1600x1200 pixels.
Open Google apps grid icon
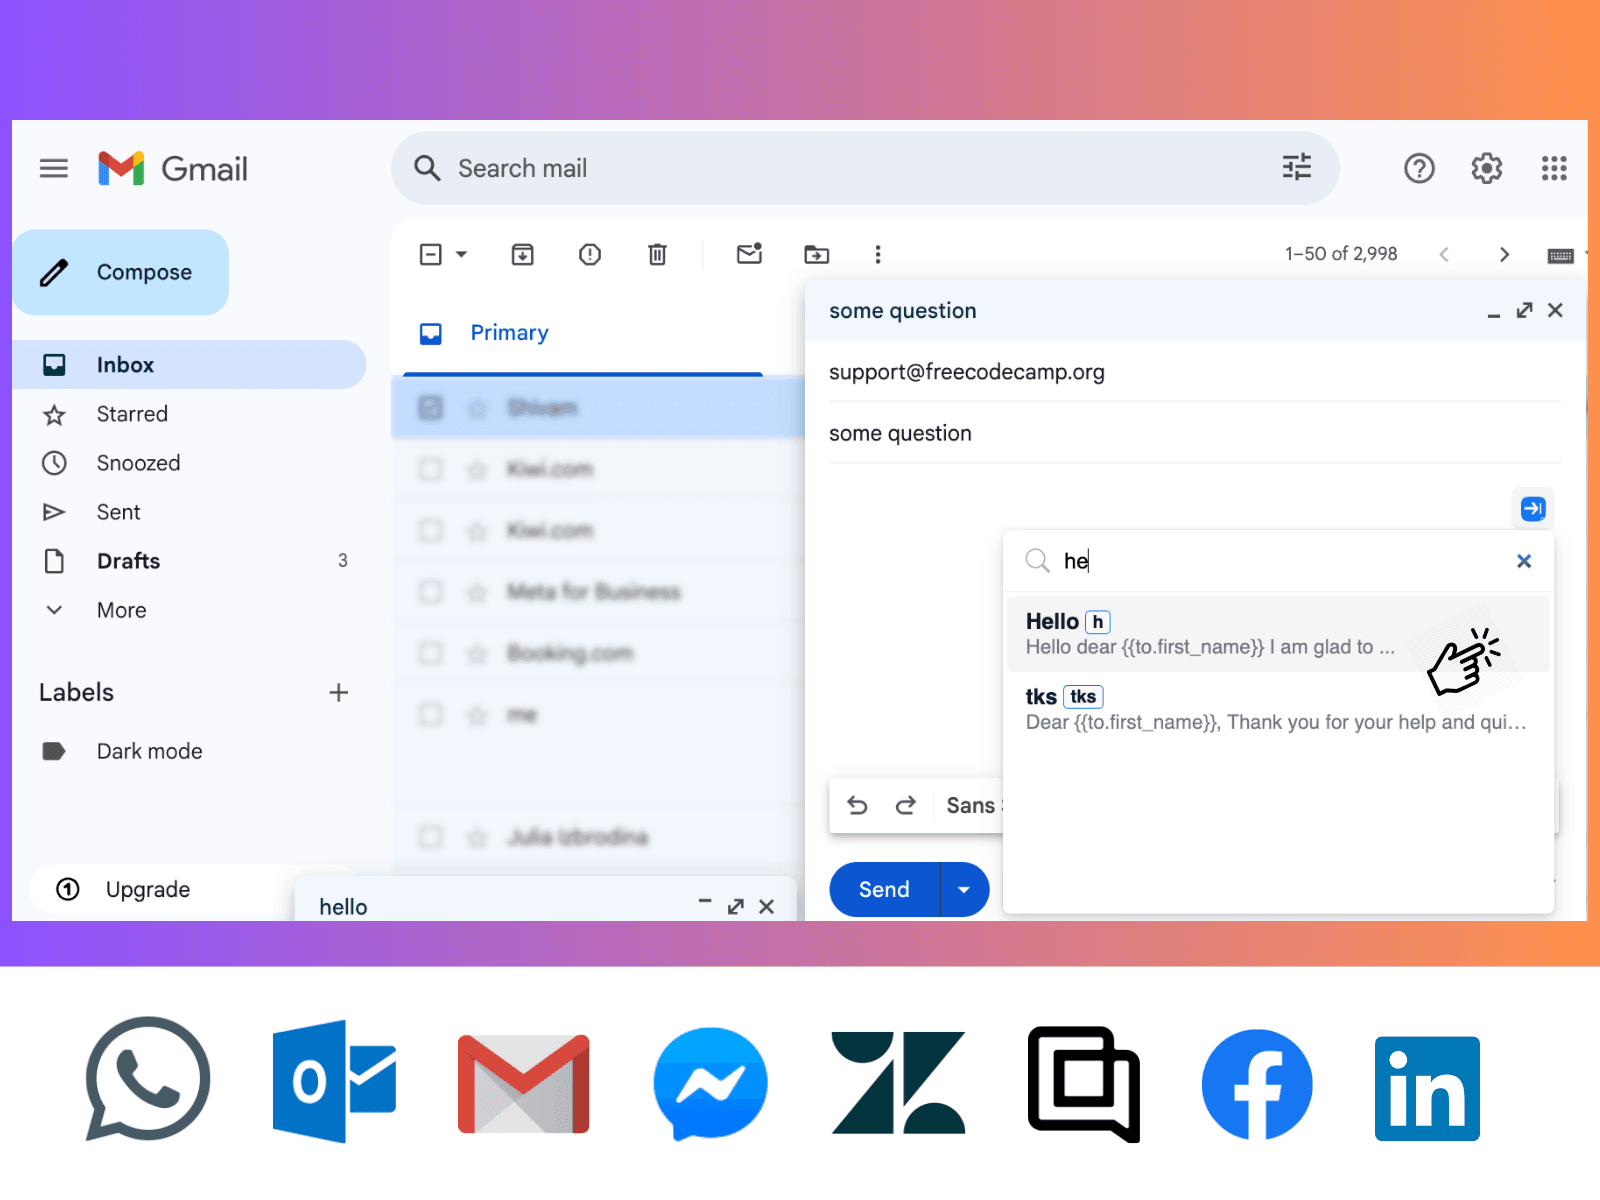[1554, 168]
